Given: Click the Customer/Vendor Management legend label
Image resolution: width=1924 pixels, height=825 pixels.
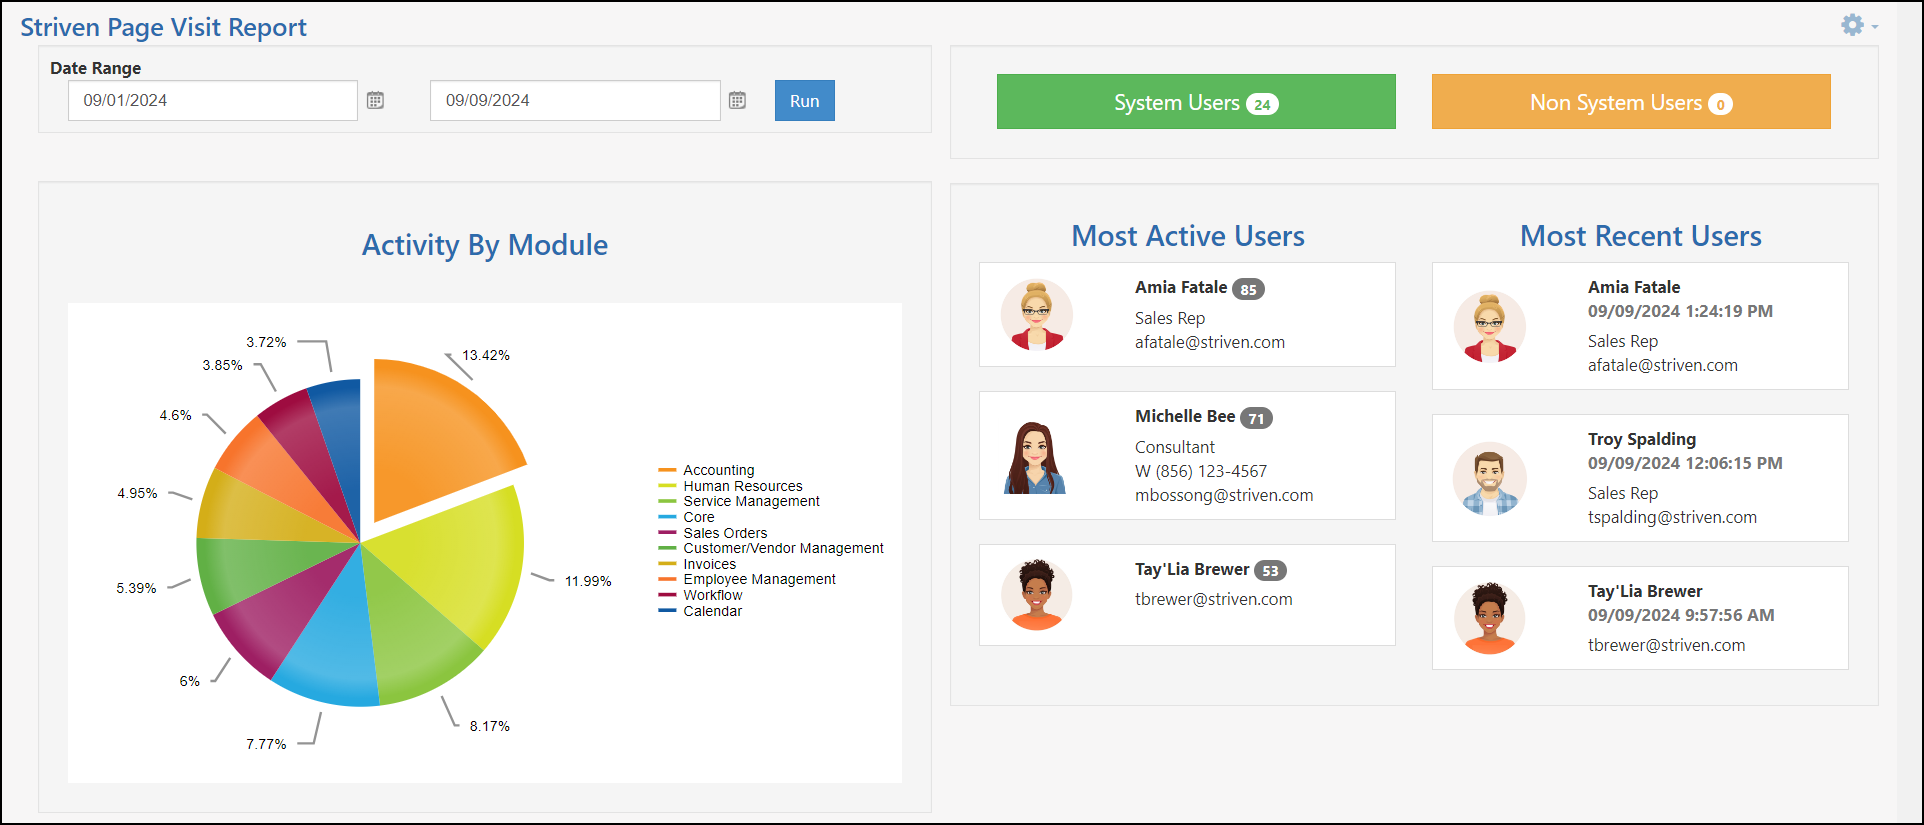Looking at the screenshot, I should pos(783,548).
